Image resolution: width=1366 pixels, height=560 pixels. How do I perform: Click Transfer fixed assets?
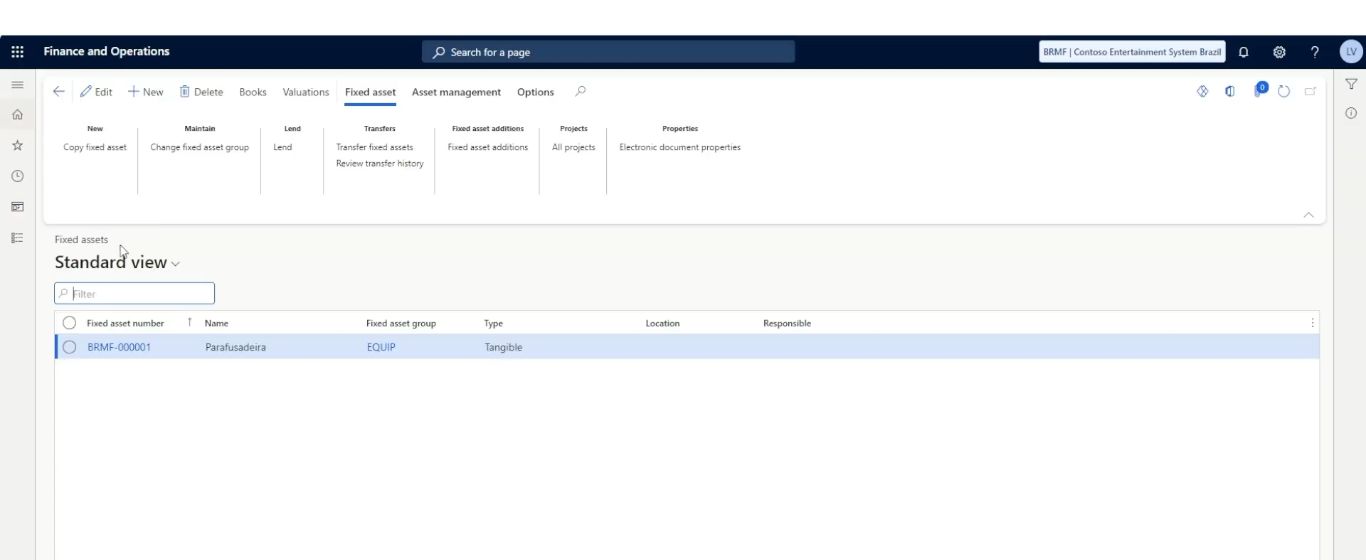coord(374,147)
